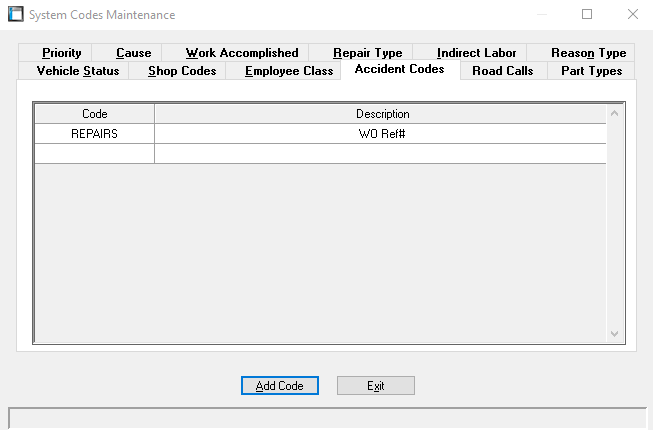This screenshot has width=653, height=430.
Task: Click the System Codes Maintenance window icon
Action: pyautogui.click(x=16, y=14)
